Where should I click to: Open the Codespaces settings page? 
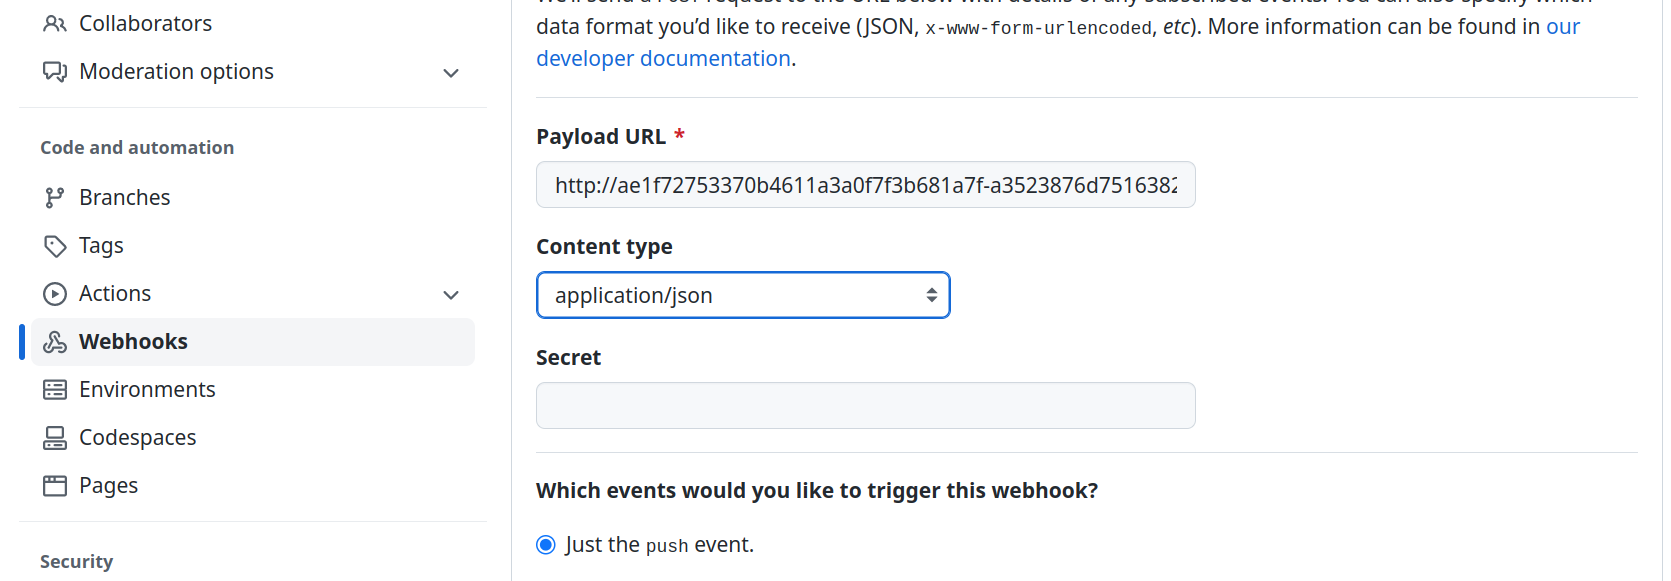(x=137, y=437)
